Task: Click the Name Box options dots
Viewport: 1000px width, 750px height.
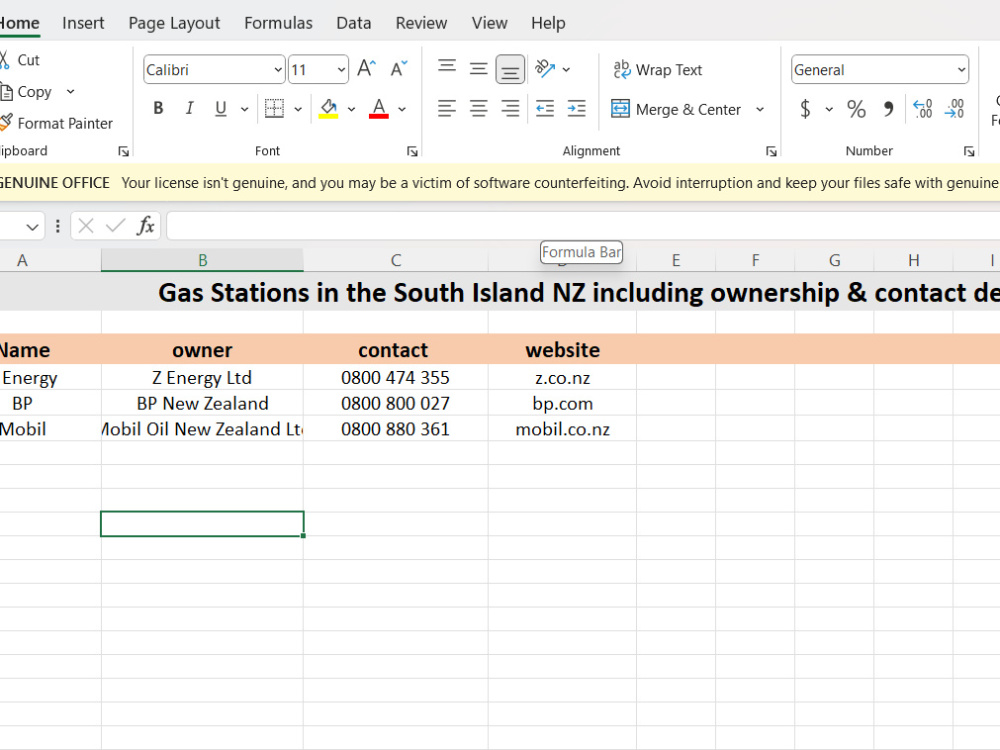Action: point(57,226)
